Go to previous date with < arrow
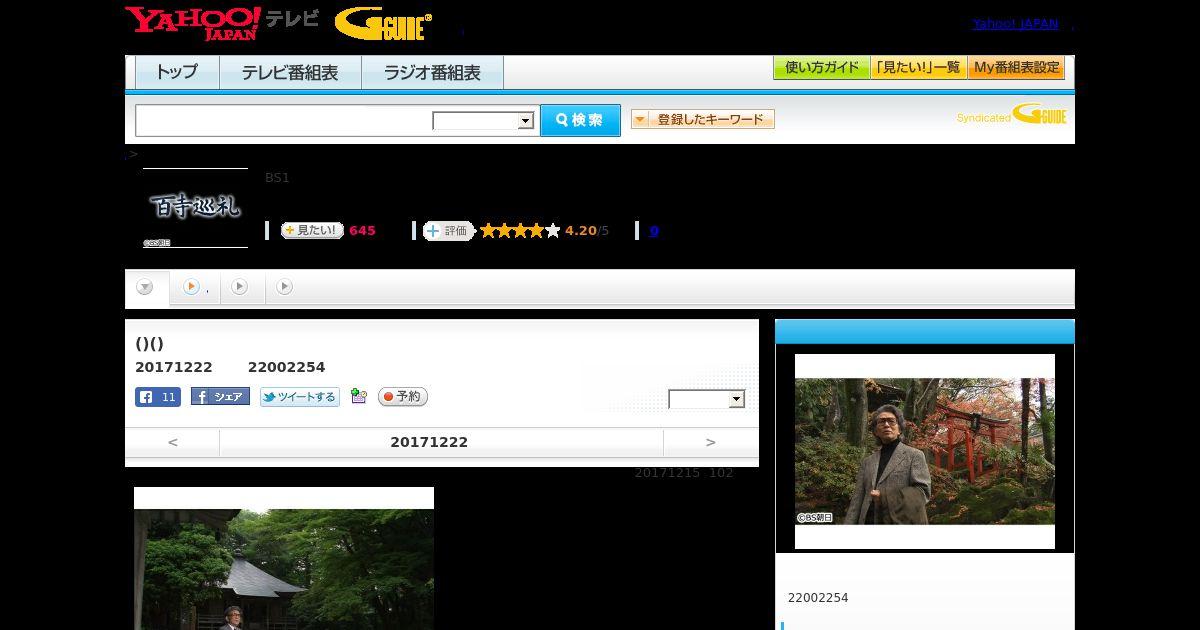The height and width of the screenshot is (630, 1200). (x=172, y=442)
